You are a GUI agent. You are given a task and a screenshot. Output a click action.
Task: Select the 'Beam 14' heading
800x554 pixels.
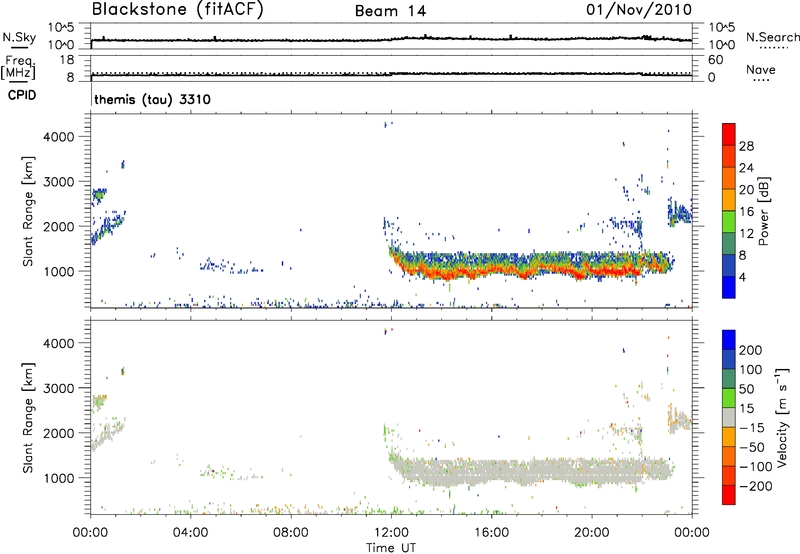(390, 11)
